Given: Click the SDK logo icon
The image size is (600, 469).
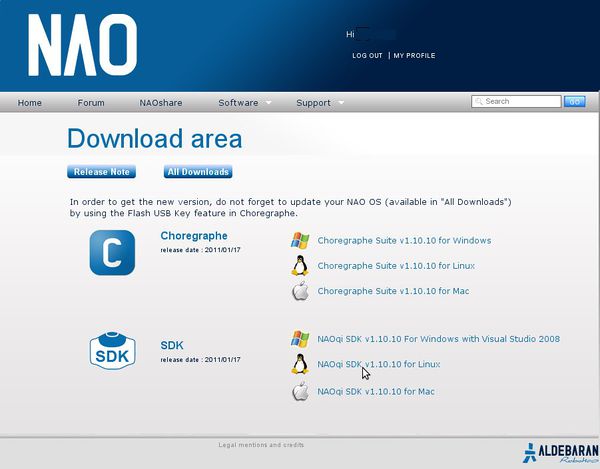Looking at the screenshot, I should 111,351.
